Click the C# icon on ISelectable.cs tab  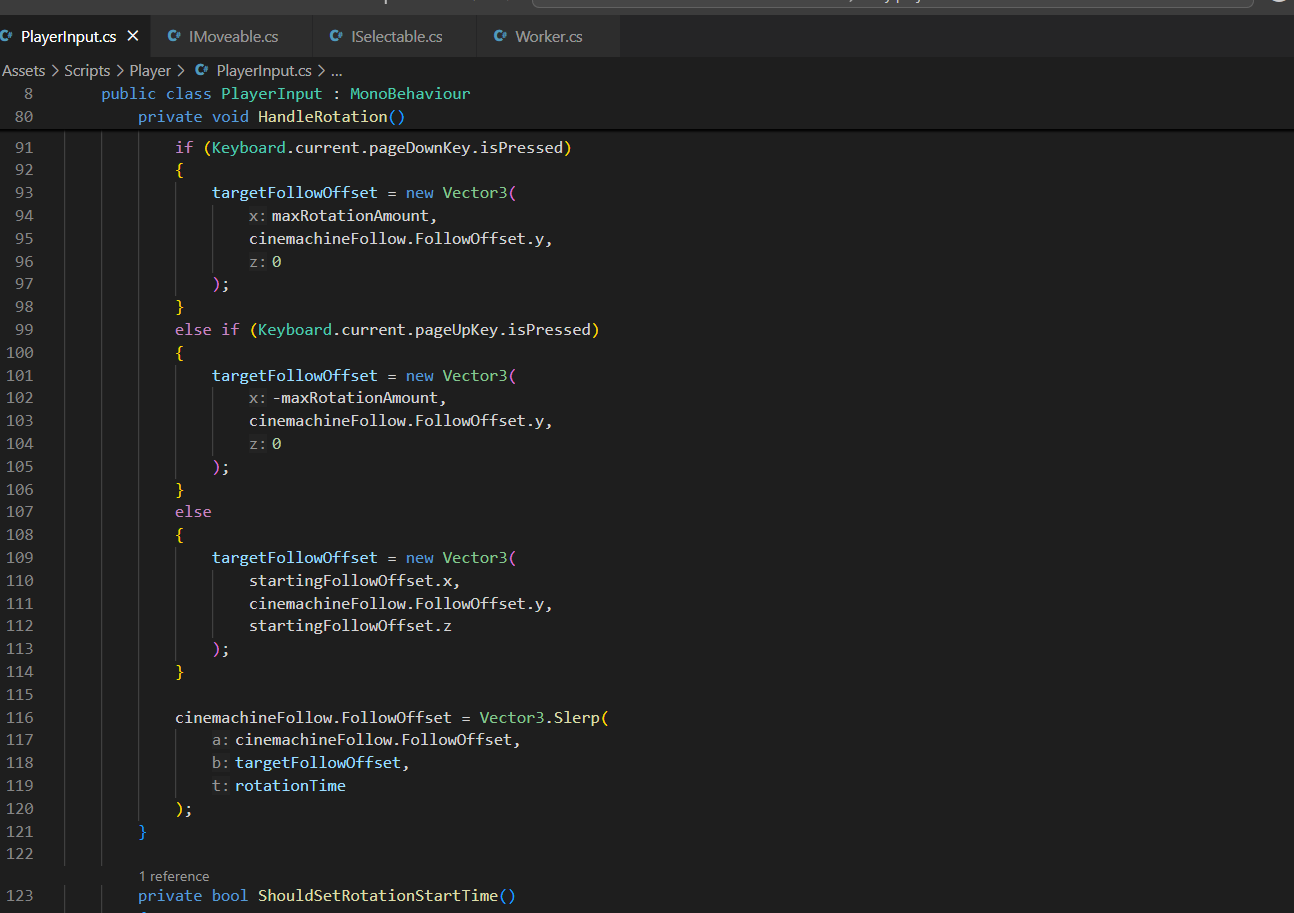(x=336, y=36)
